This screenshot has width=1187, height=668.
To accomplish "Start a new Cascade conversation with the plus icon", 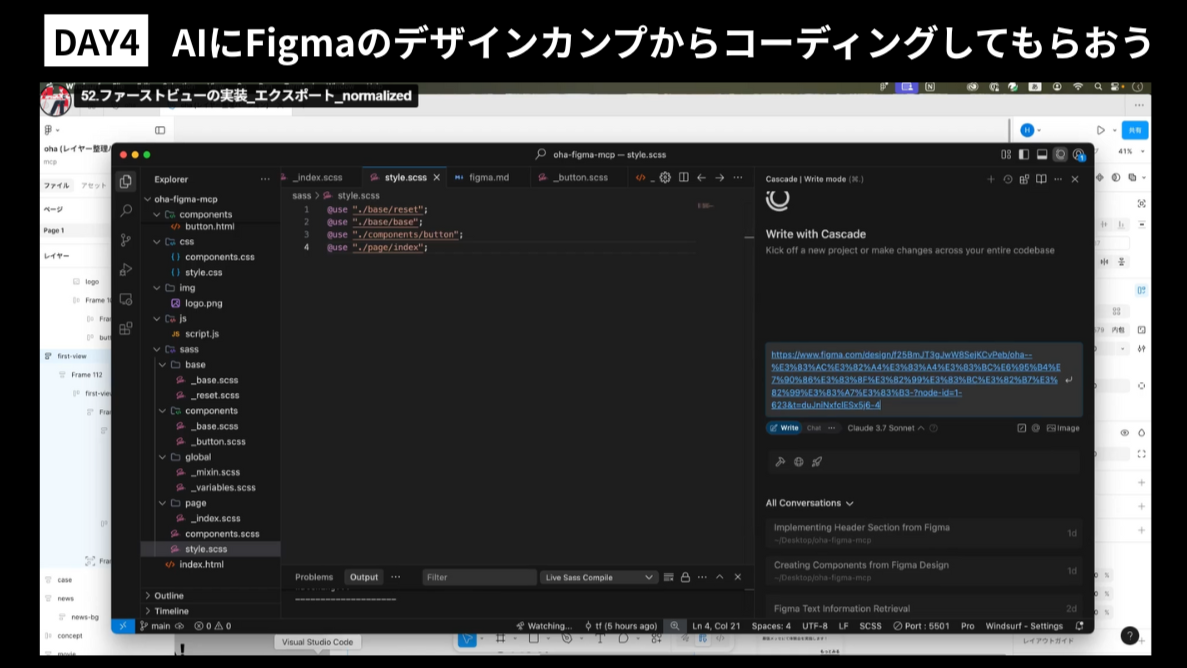I will click(x=991, y=178).
